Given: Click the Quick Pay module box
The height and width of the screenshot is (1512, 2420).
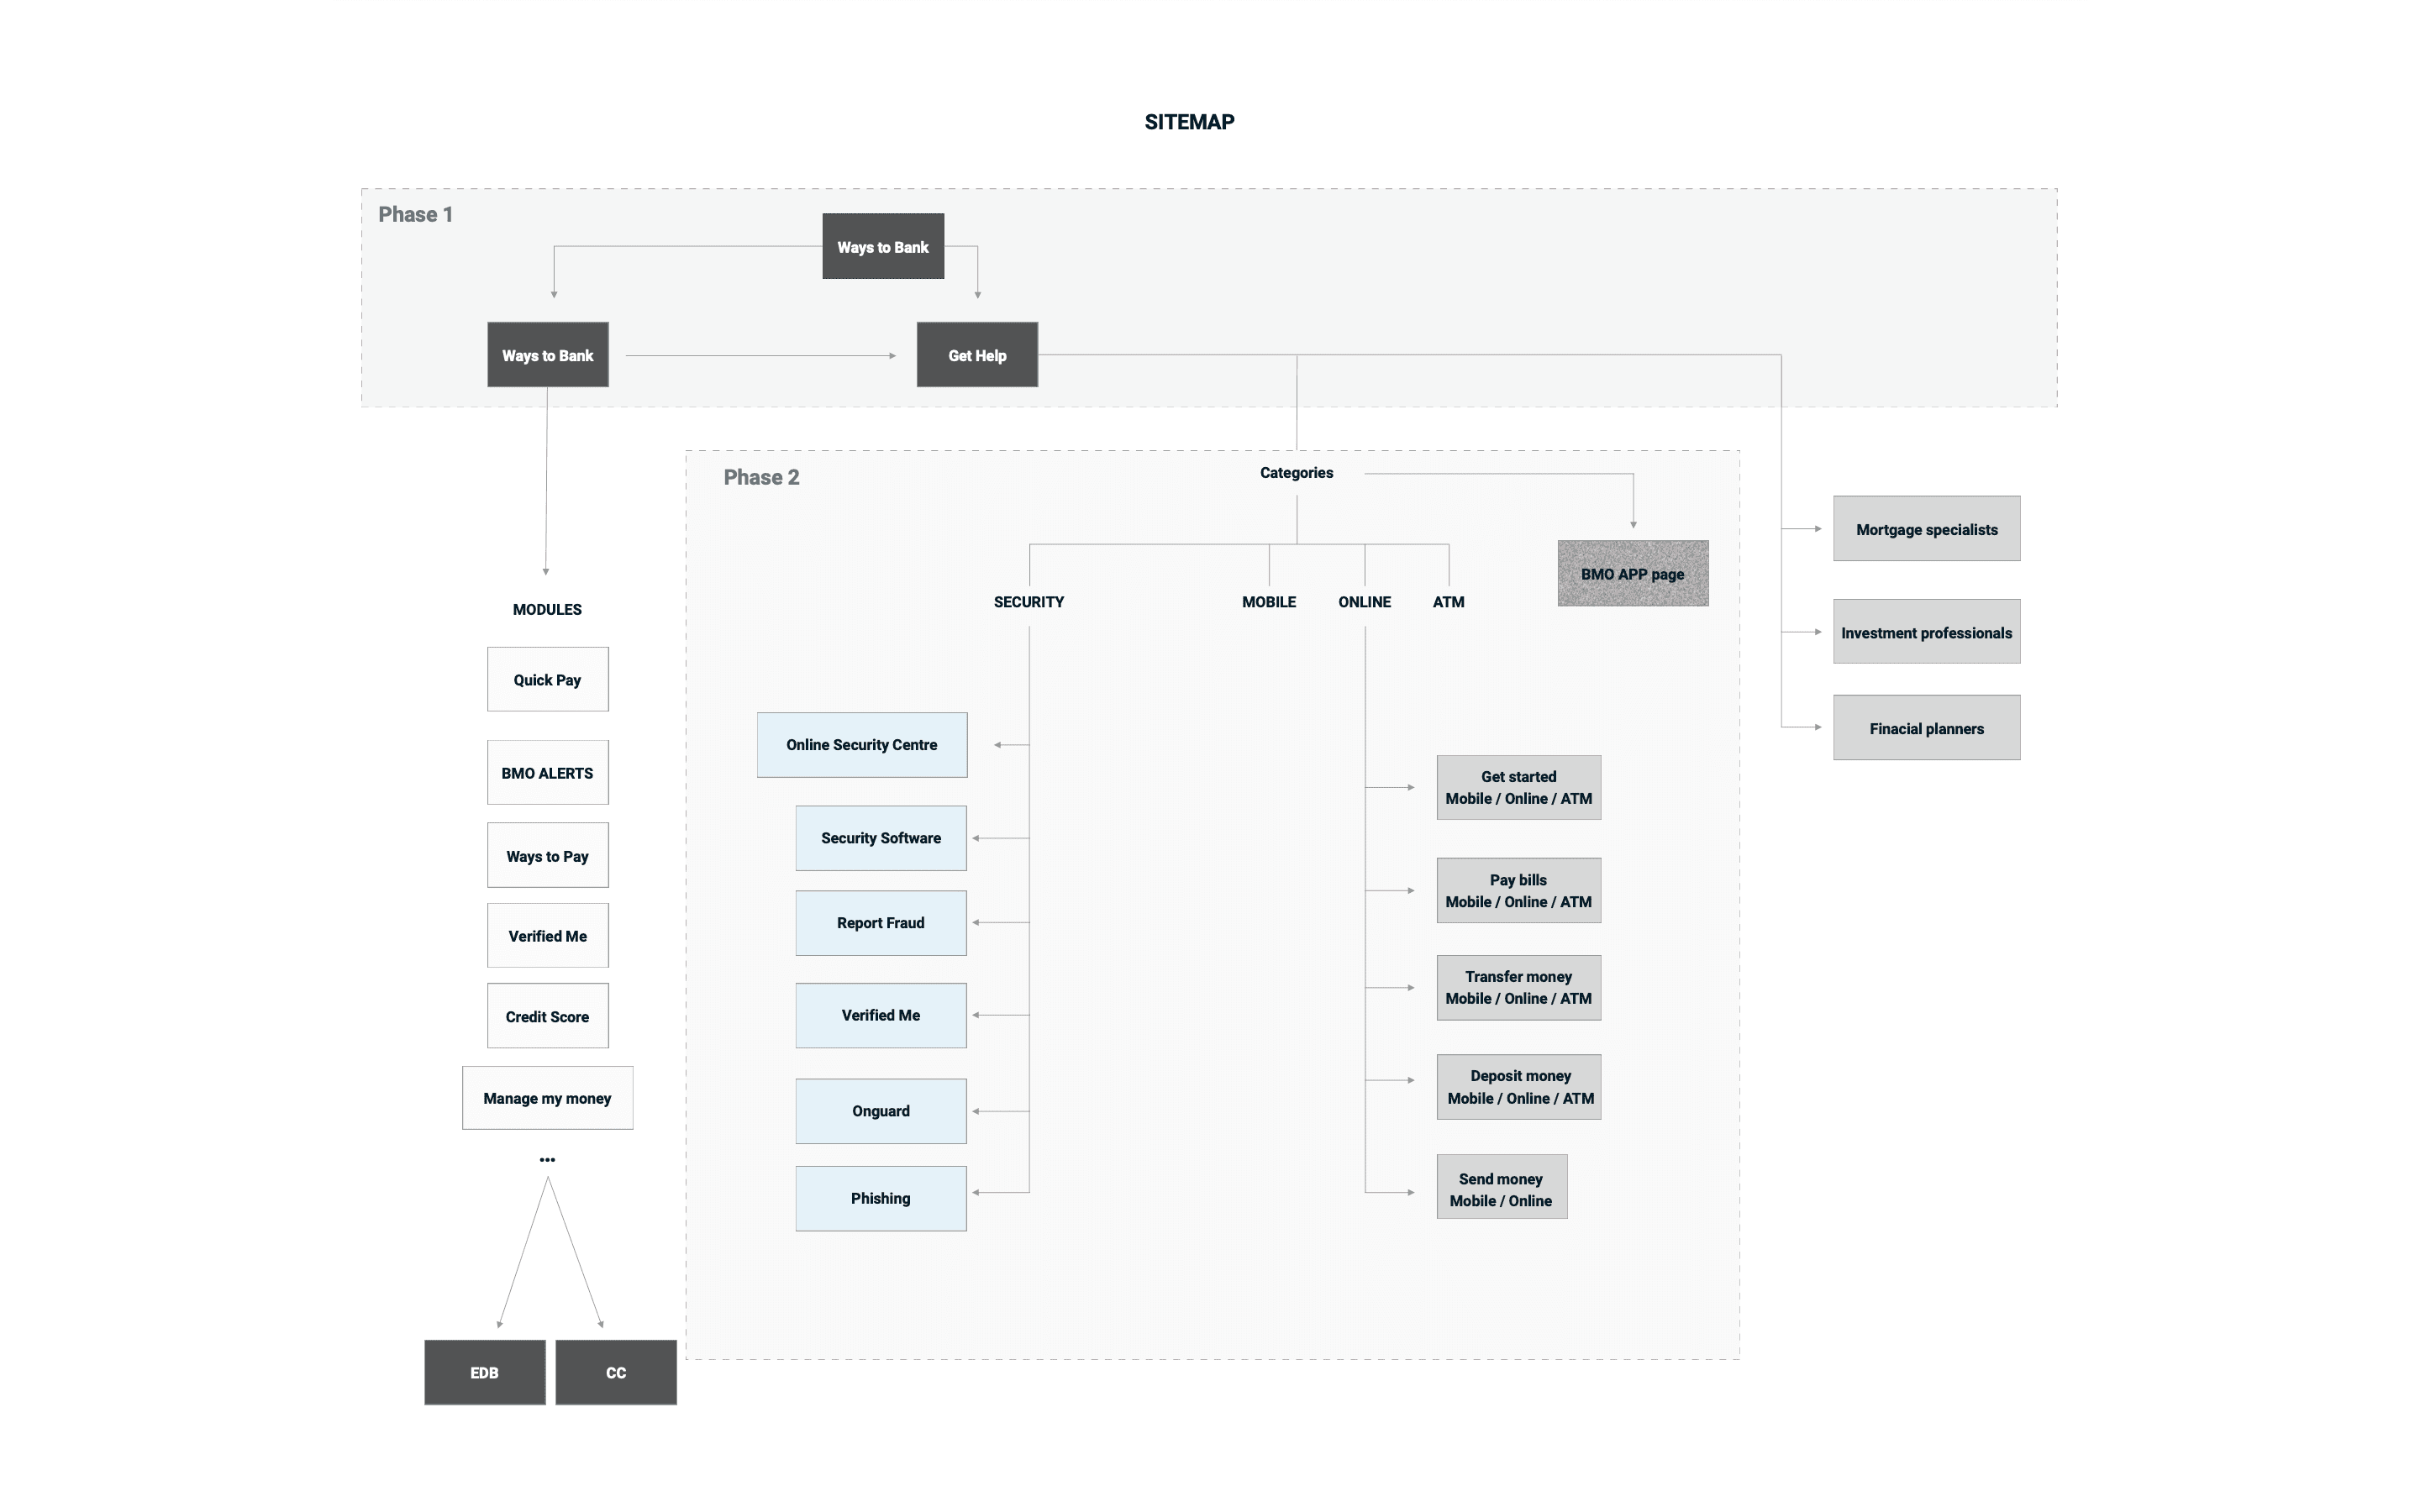Looking at the screenshot, I should tap(547, 680).
